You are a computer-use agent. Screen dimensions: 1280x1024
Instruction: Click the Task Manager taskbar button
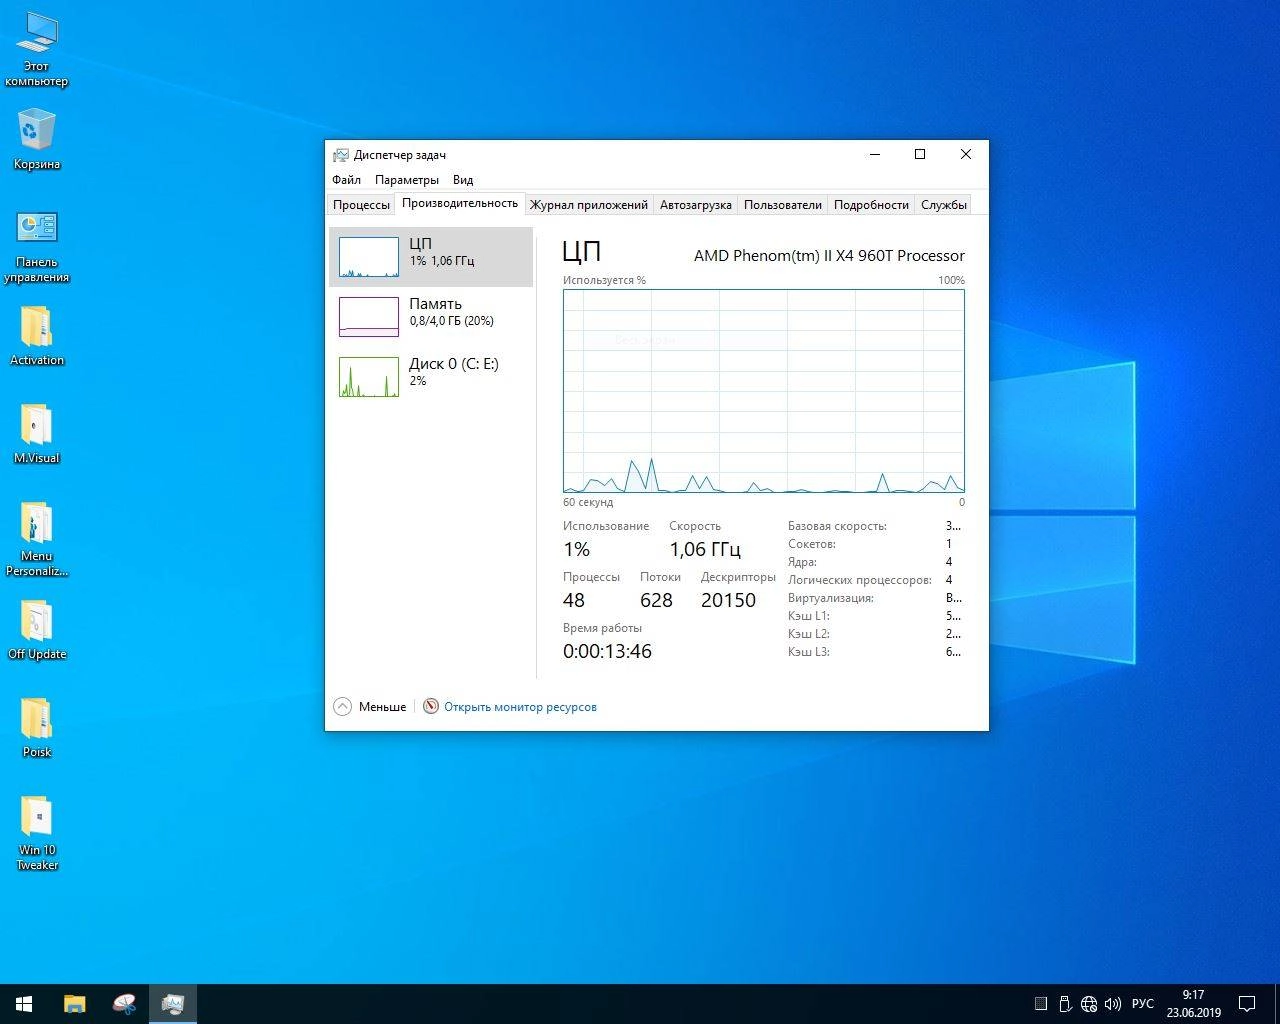tap(173, 1003)
